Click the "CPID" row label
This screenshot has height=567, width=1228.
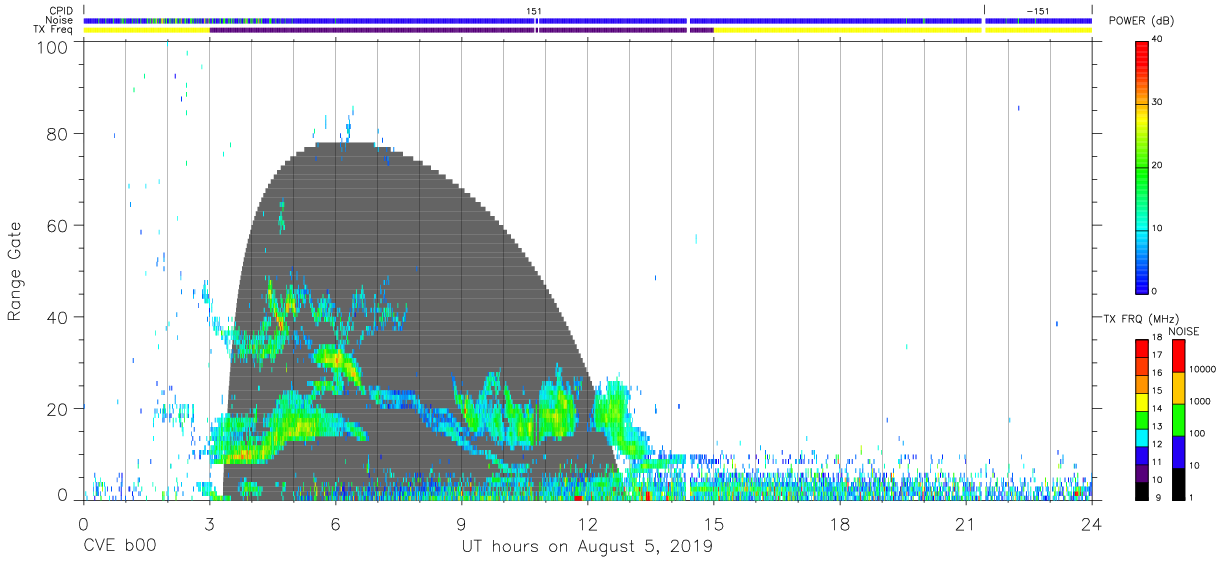click(61, 11)
